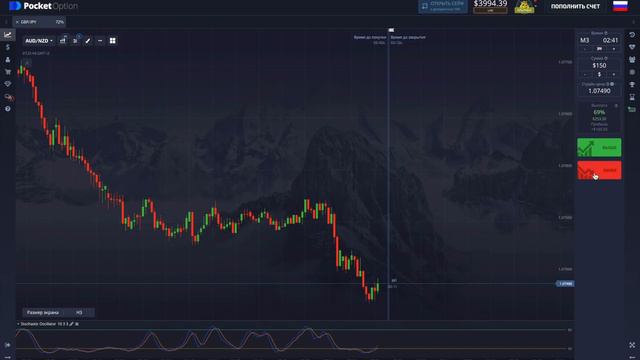
Task: Collapse the Stochastic Oscillator panel arrow
Action: click(x=18, y=324)
